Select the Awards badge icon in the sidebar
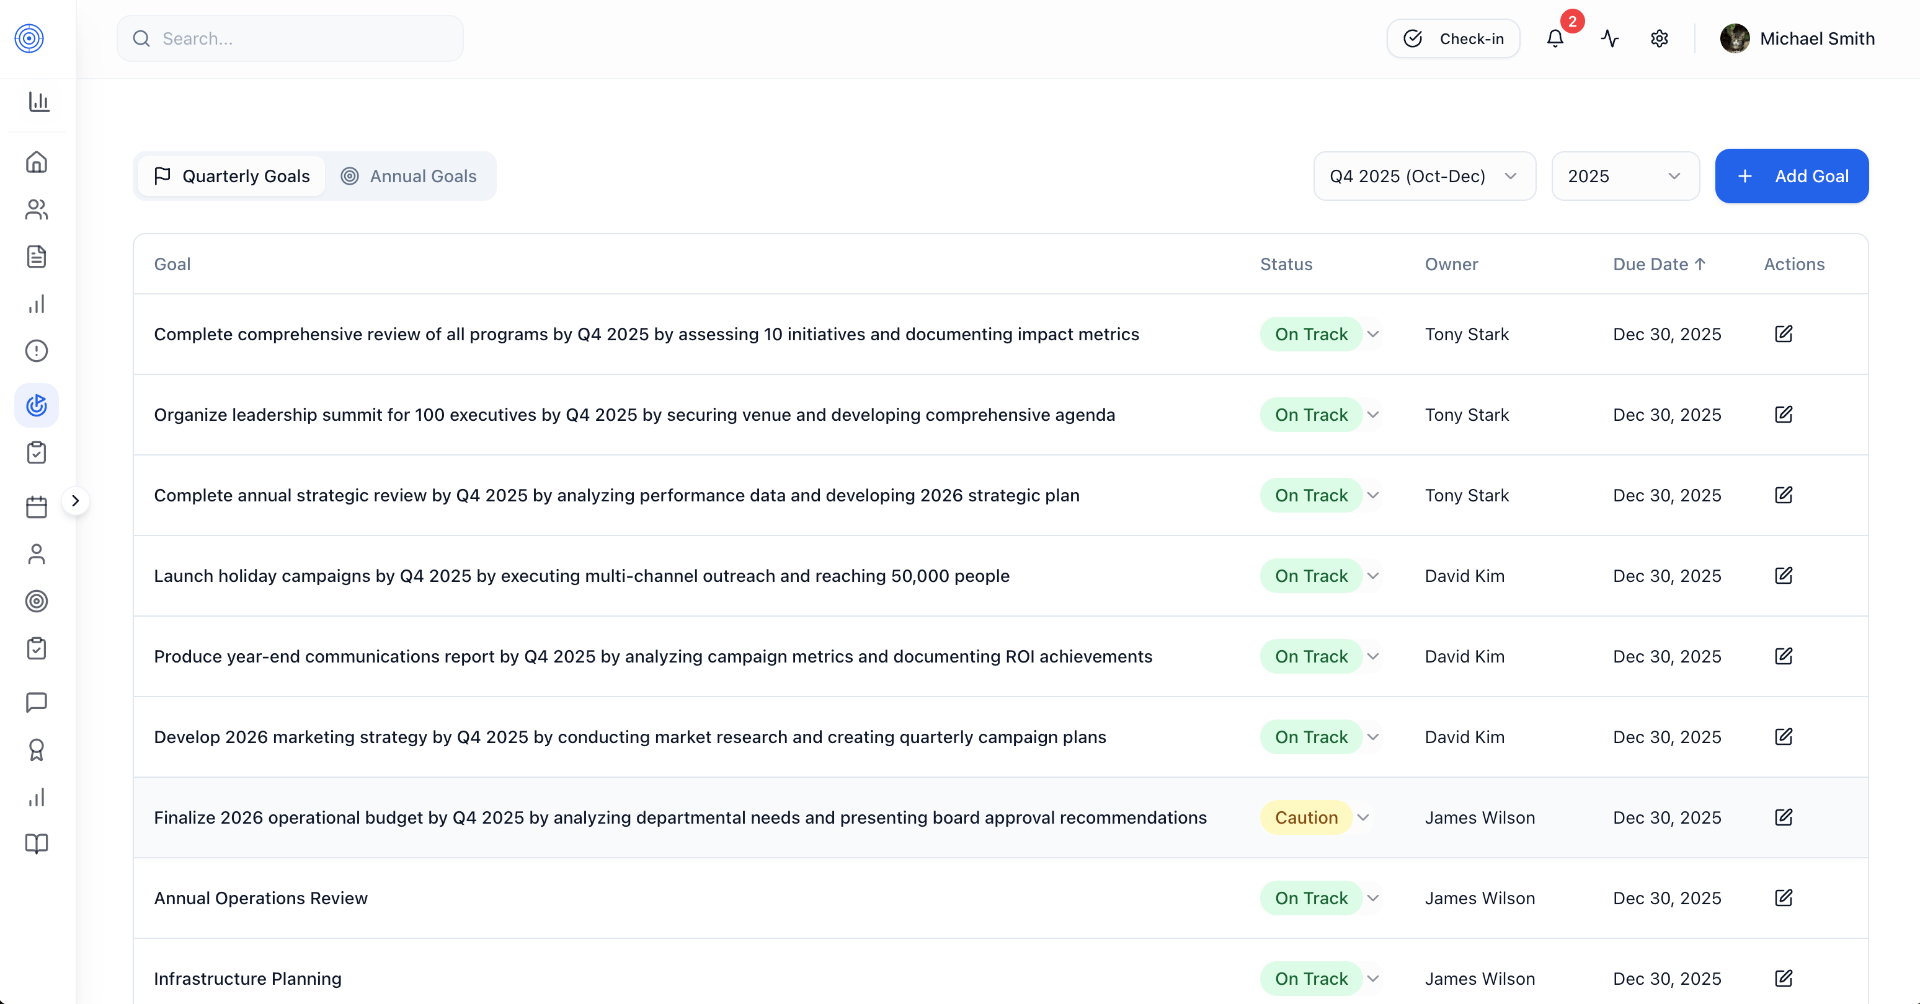The image size is (1920, 1004). click(37, 750)
